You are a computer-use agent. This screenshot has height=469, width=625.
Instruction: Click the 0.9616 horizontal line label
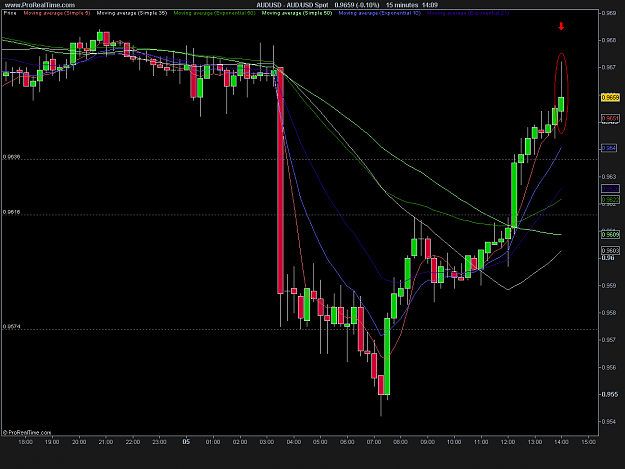pos(12,212)
